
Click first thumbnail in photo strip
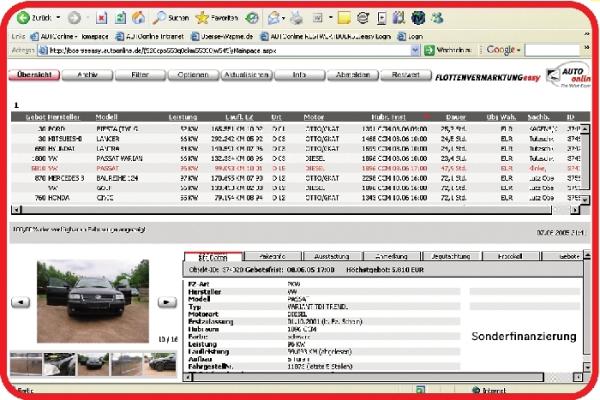(x=24, y=363)
